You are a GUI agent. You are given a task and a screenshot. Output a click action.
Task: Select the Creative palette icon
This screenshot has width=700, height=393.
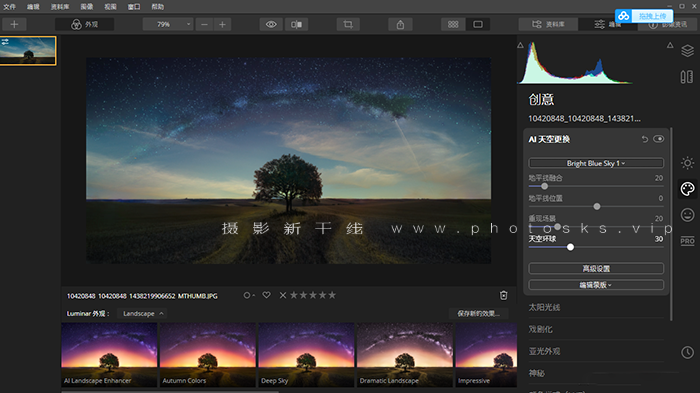[688, 189]
